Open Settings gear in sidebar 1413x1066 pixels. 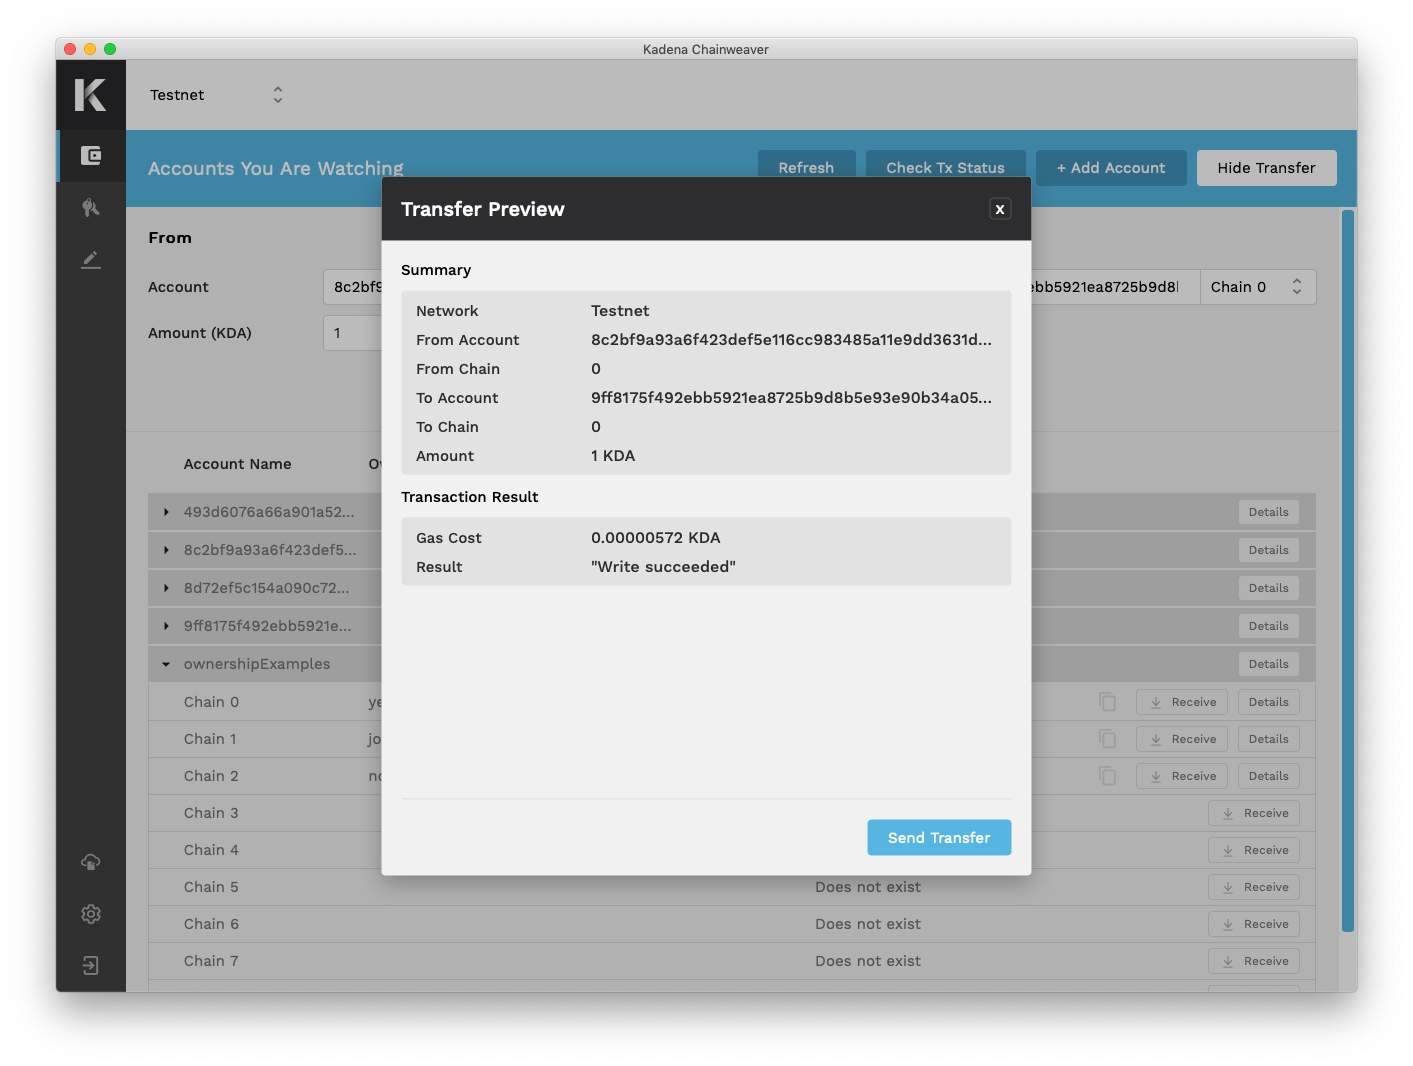click(91, 914)
